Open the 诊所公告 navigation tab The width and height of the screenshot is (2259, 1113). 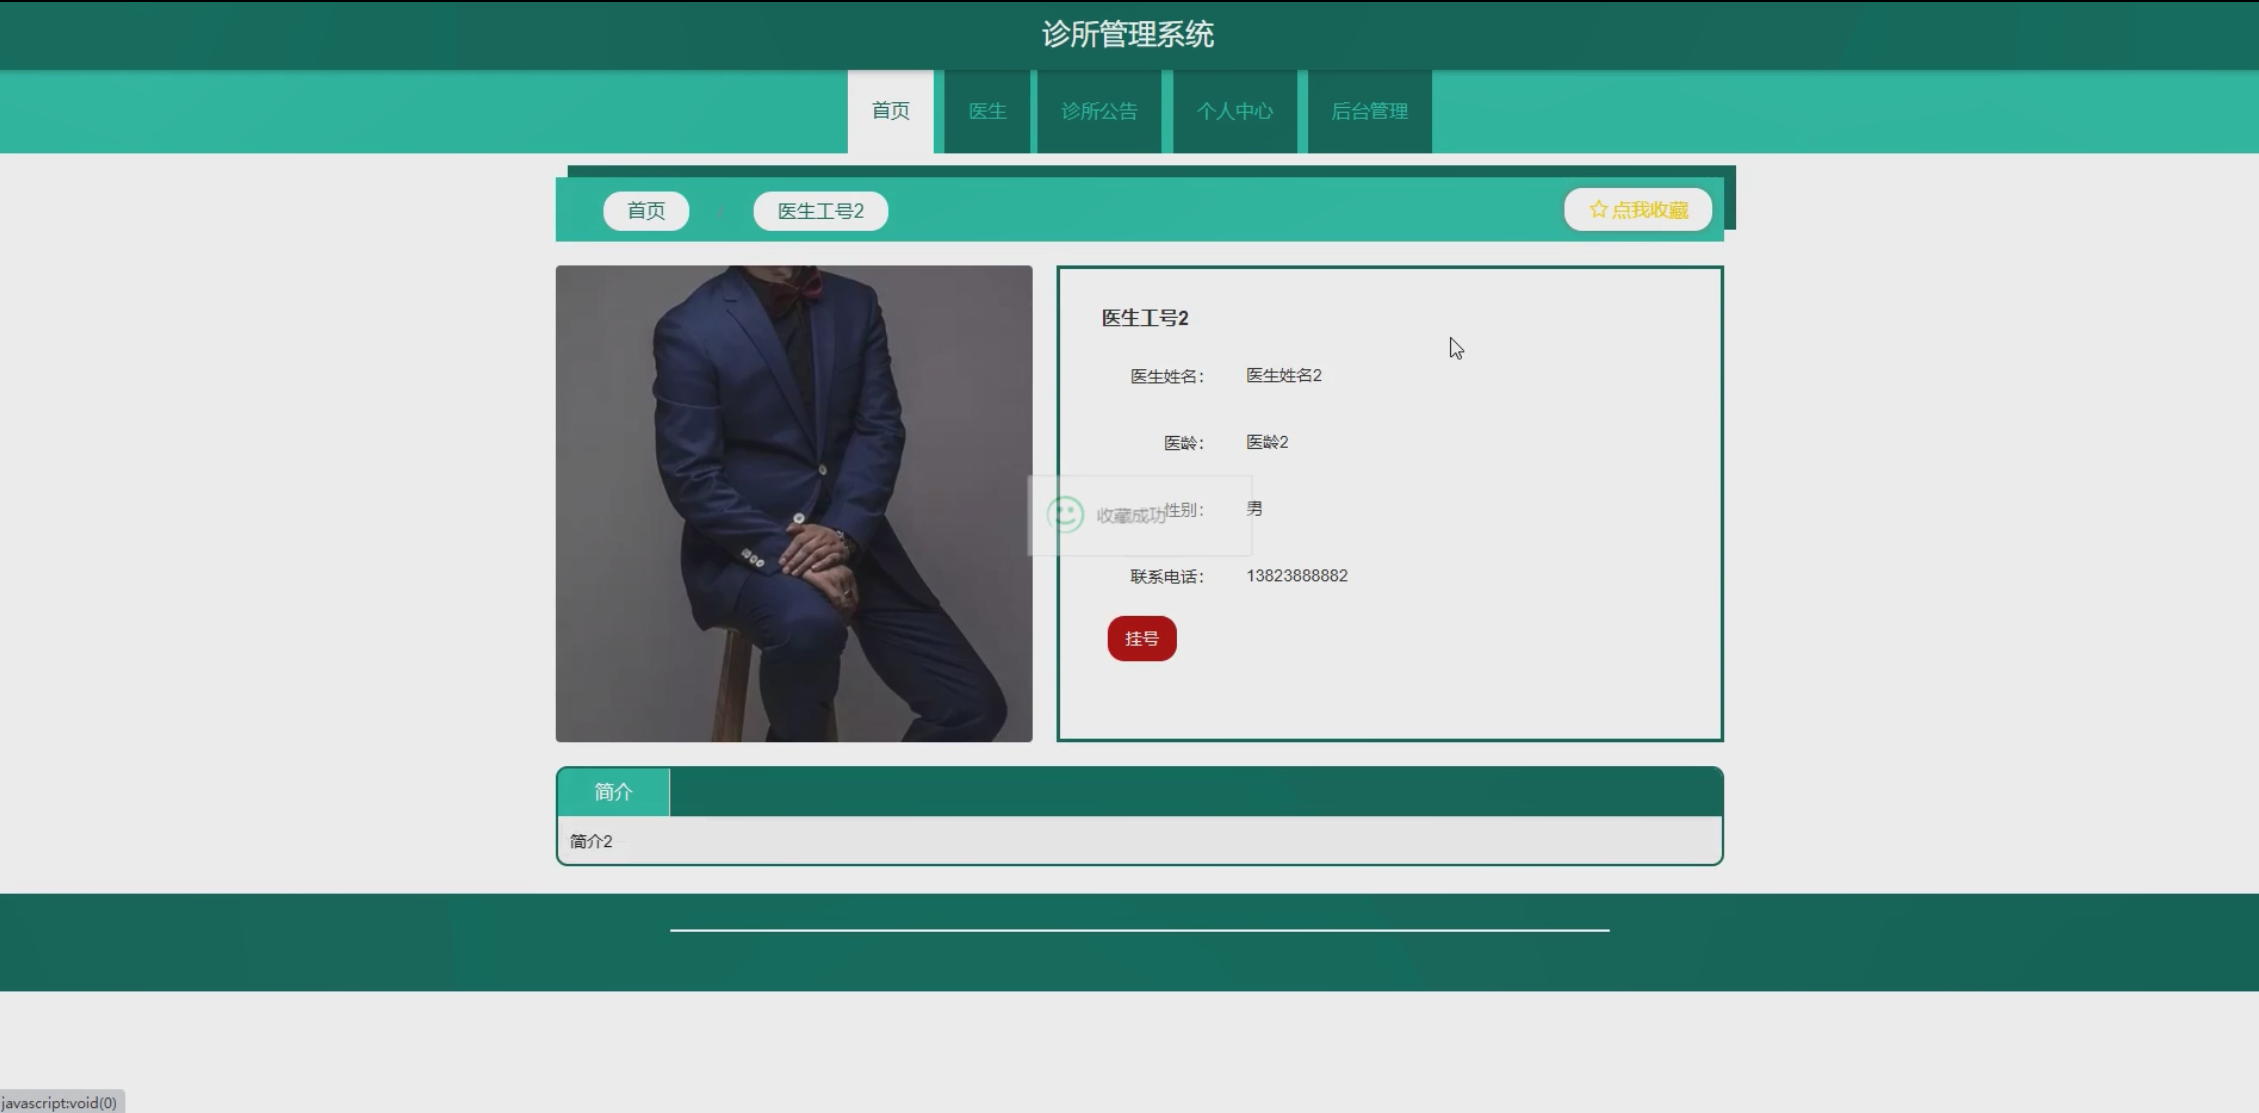coord(1099,111)
